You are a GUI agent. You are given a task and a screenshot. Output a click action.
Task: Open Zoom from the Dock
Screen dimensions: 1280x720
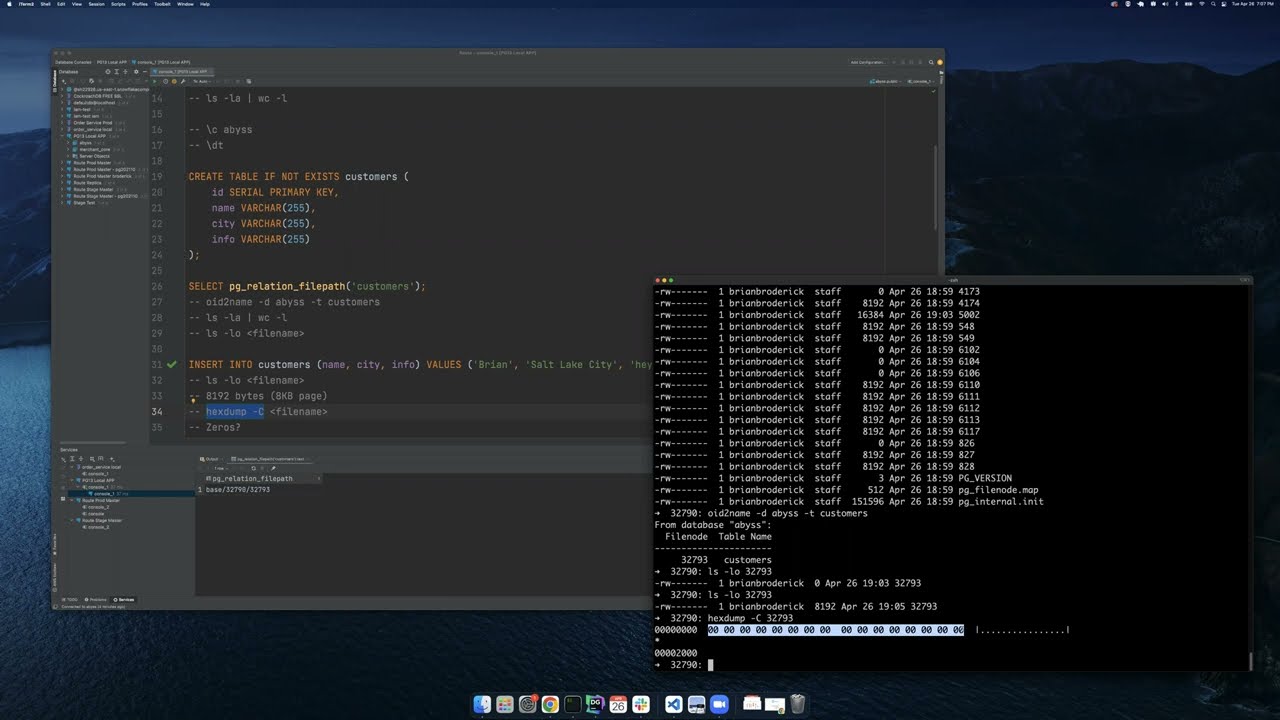(718, 705)
